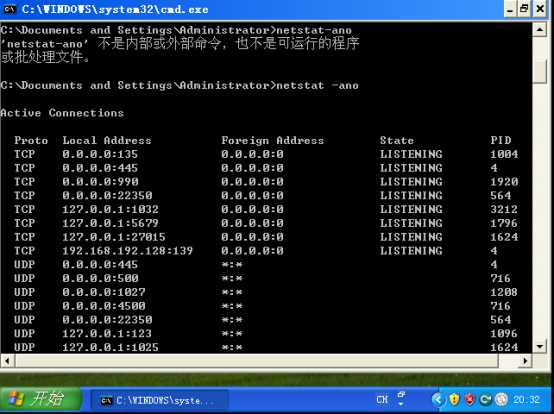The height and width of the screenshot is (414, 554).
Task: Click the vertical scrollbar thumb
Action: point(540,71)
